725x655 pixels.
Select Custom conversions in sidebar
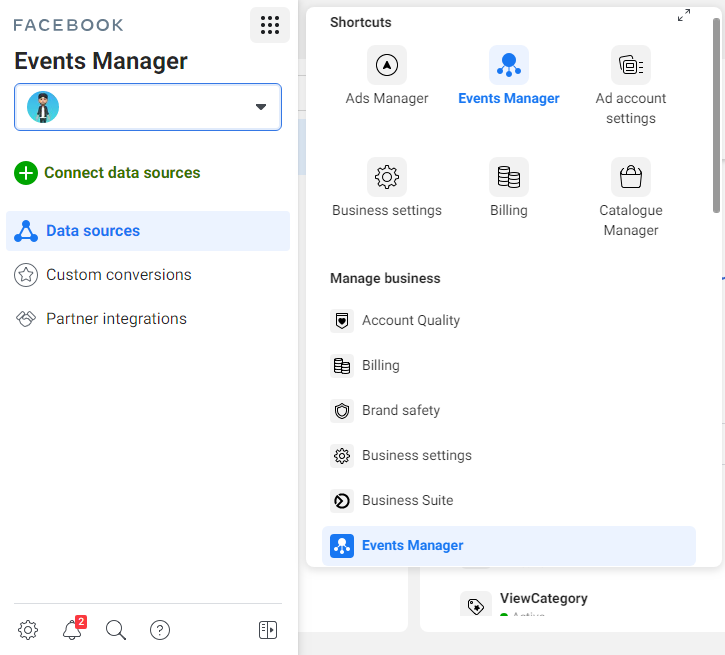[x=118, y=275]
